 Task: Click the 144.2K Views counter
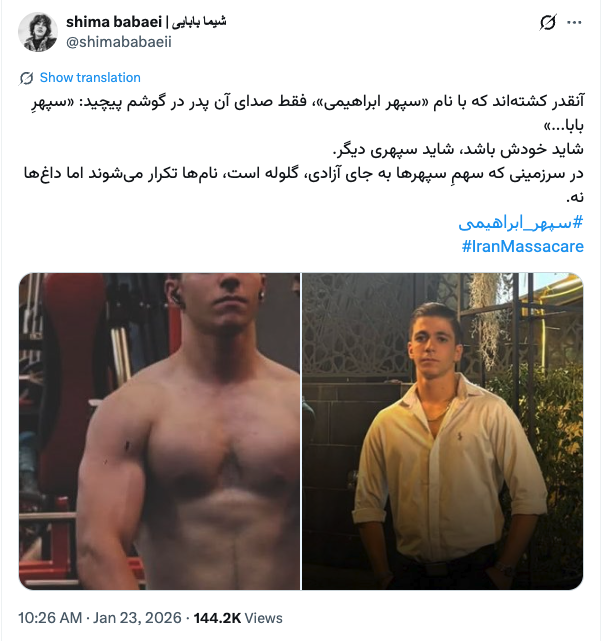point(238,618)
